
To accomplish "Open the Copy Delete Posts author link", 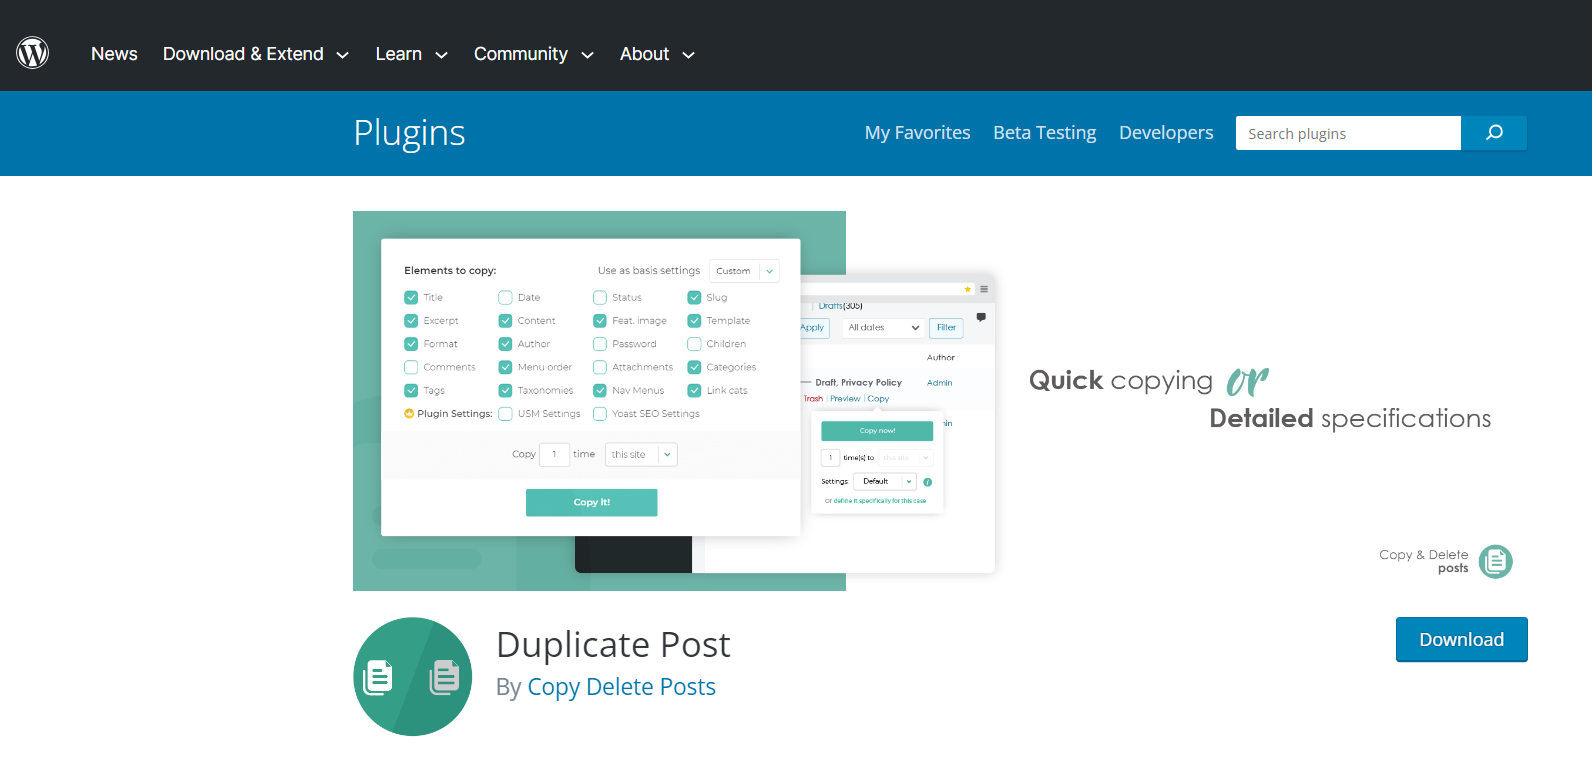I will (621, 687).
